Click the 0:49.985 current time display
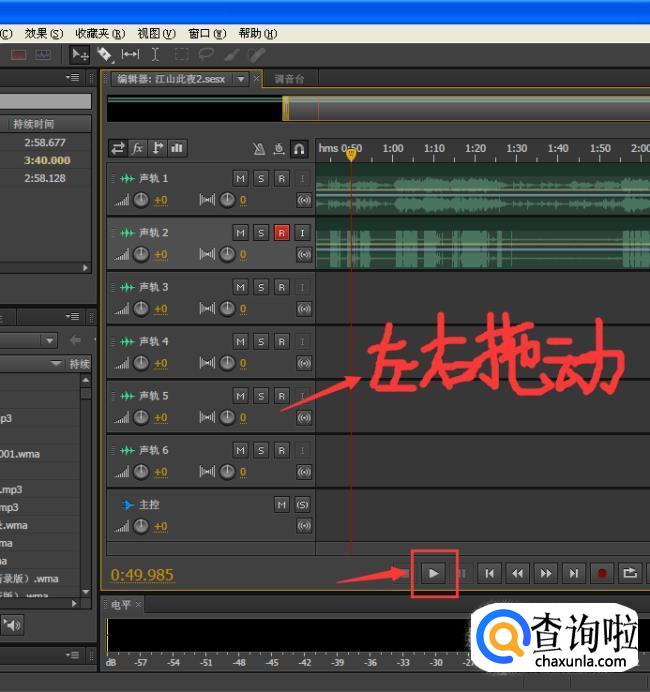 142,574
